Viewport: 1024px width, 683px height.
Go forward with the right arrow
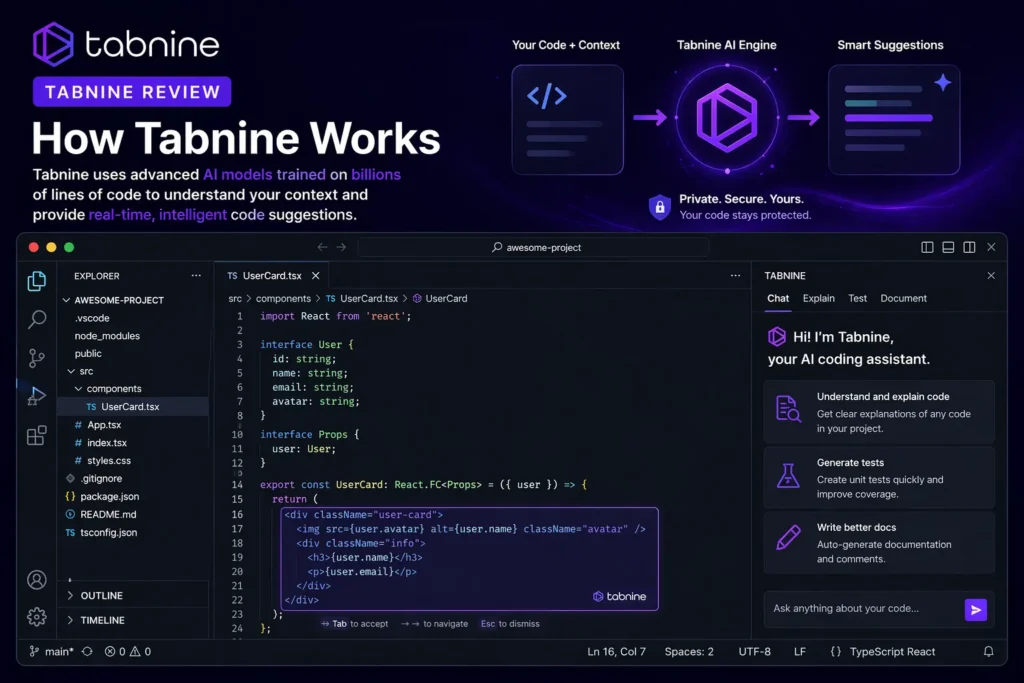(x=342, y=247)
